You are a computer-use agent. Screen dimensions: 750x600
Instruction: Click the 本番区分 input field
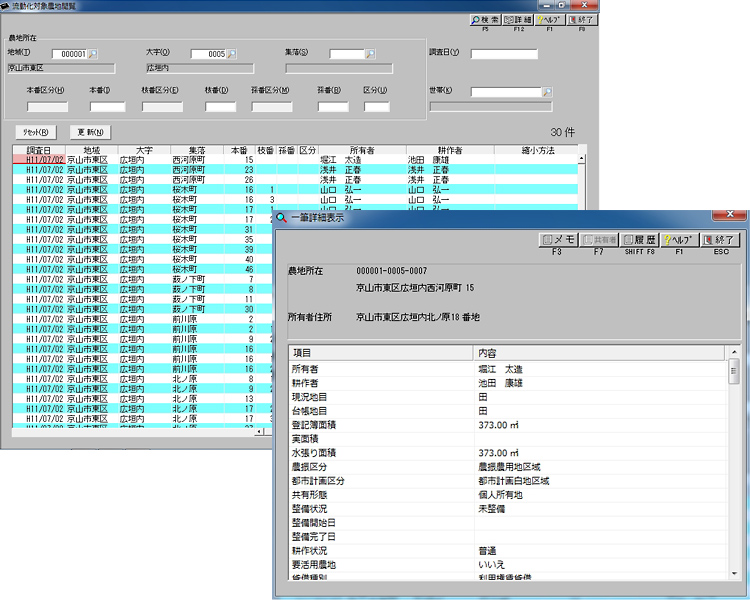coord(47,107)
